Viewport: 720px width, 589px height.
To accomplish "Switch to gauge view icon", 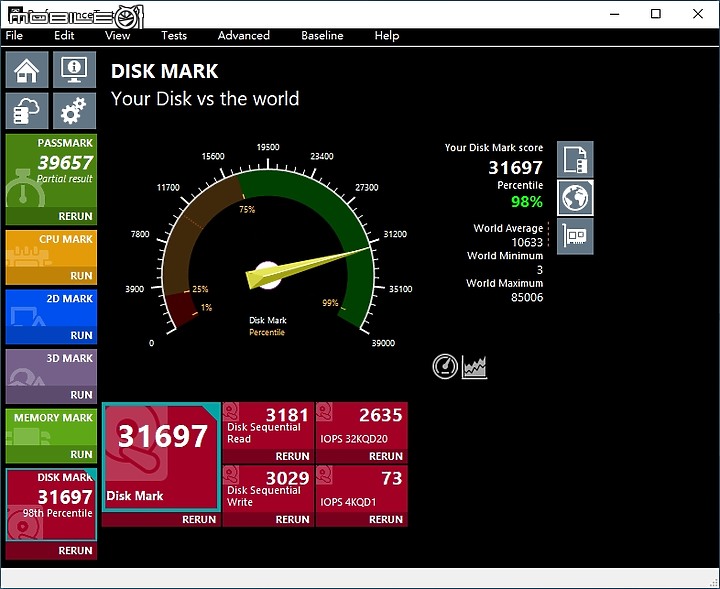I will 445,366.
